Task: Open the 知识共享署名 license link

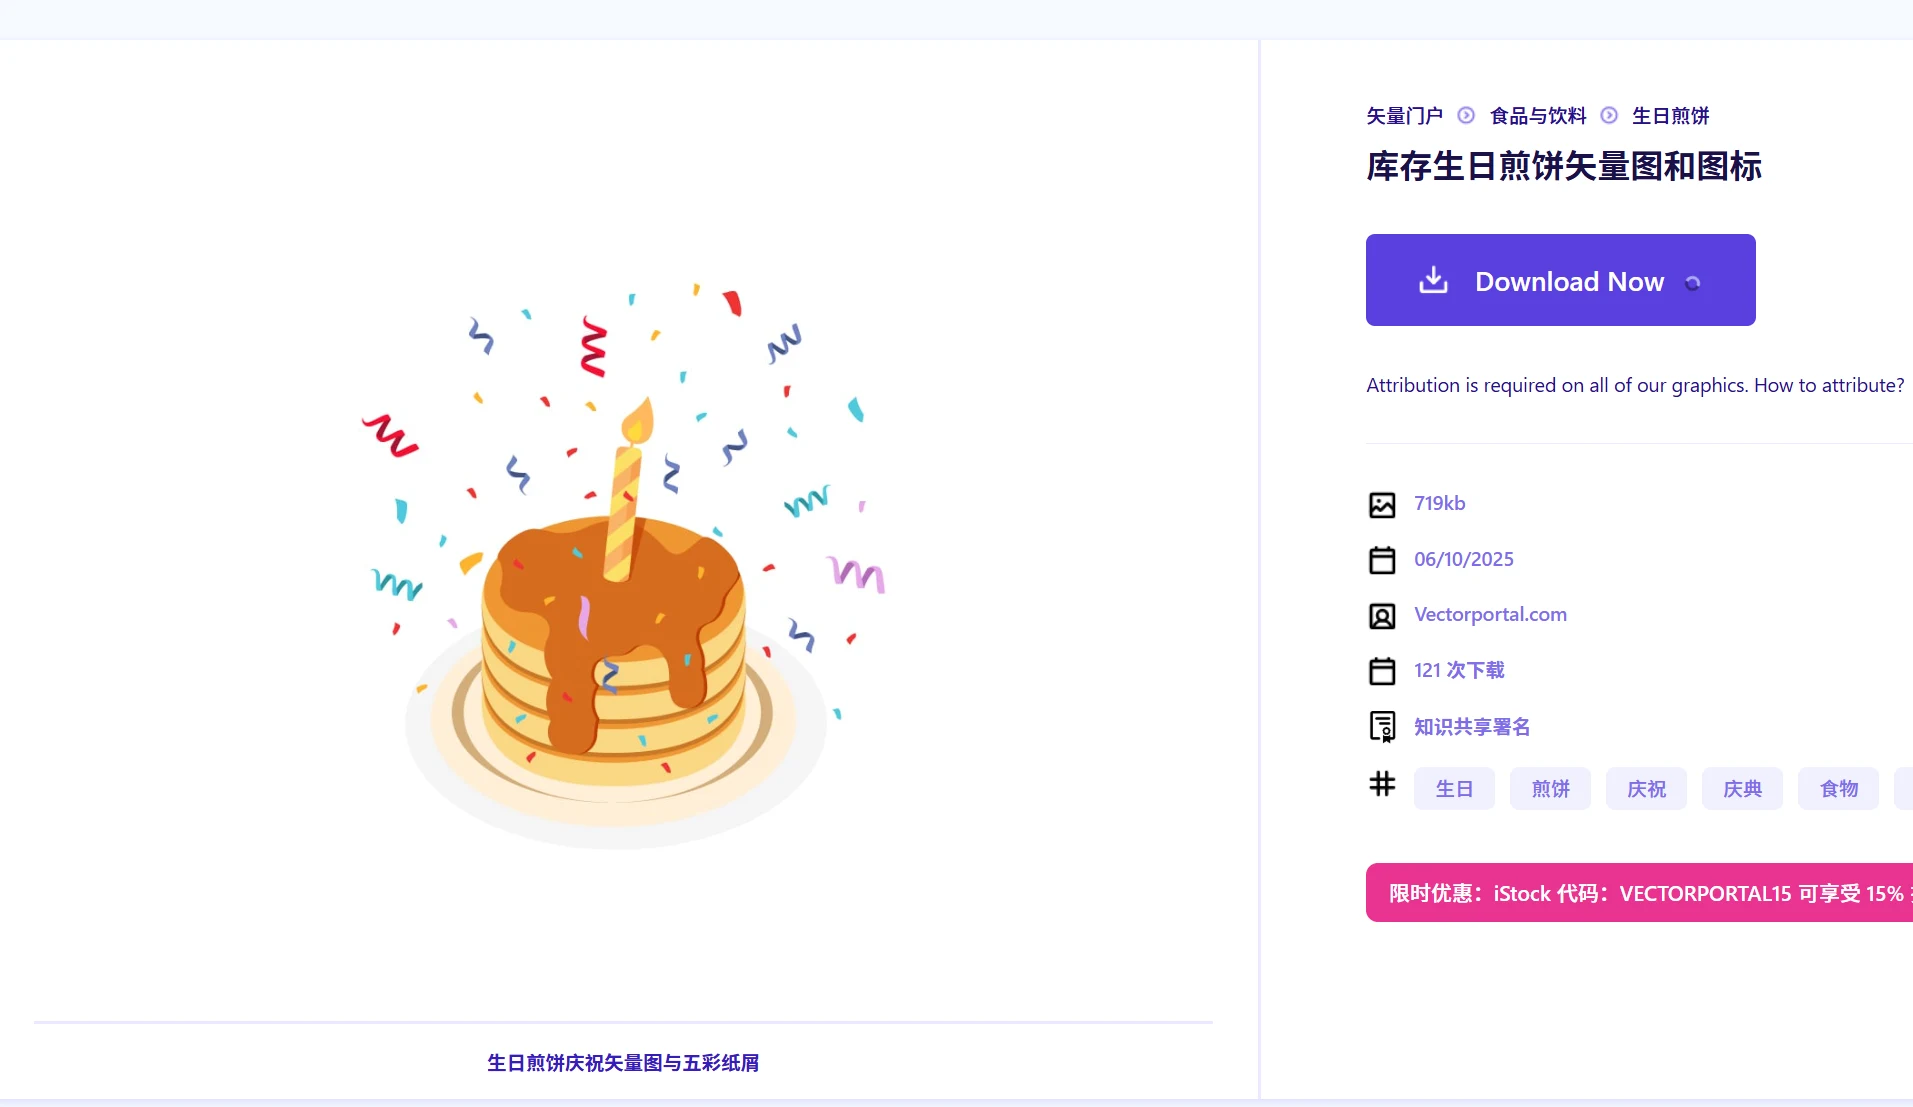Action: point(1472,727)
